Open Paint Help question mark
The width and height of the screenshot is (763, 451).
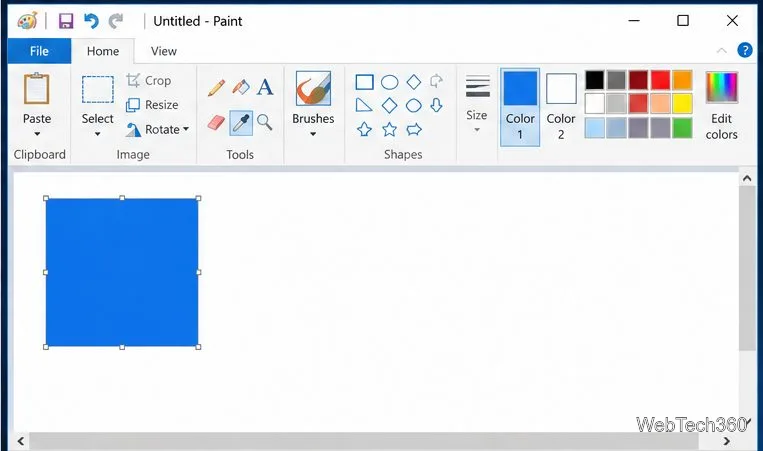[x=745, y=50]
